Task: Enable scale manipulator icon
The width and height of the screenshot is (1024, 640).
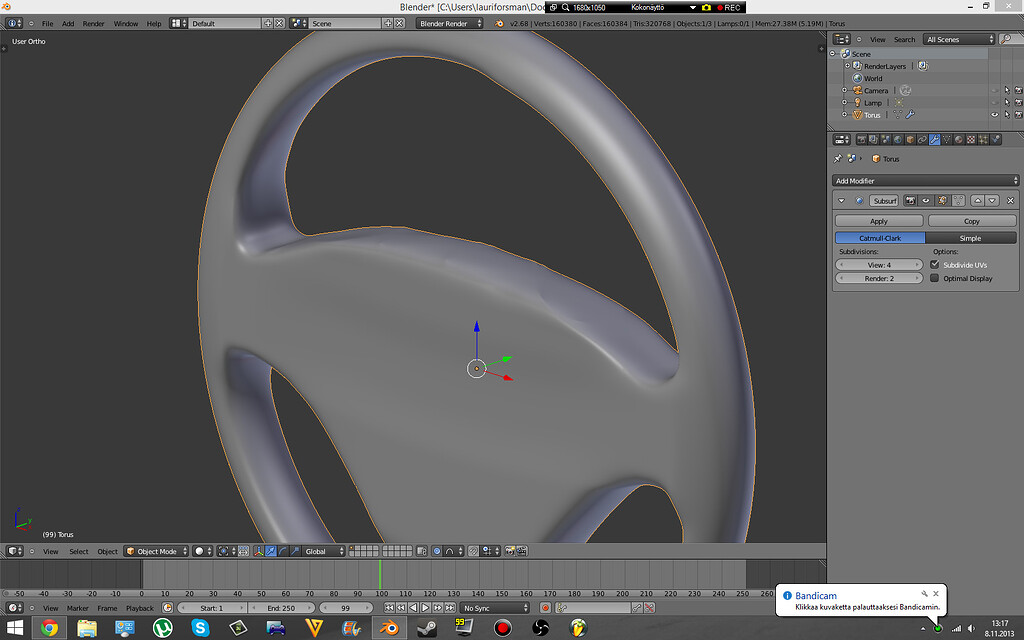Action: pyautogui.click(x=295, y=551)
